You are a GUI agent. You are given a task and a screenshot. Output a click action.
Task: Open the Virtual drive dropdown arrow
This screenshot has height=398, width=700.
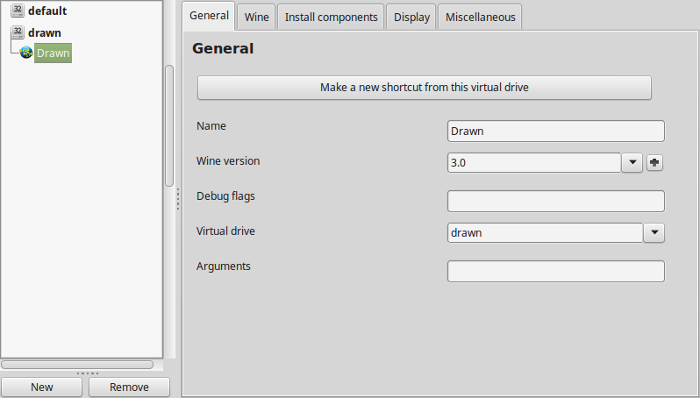654,232
